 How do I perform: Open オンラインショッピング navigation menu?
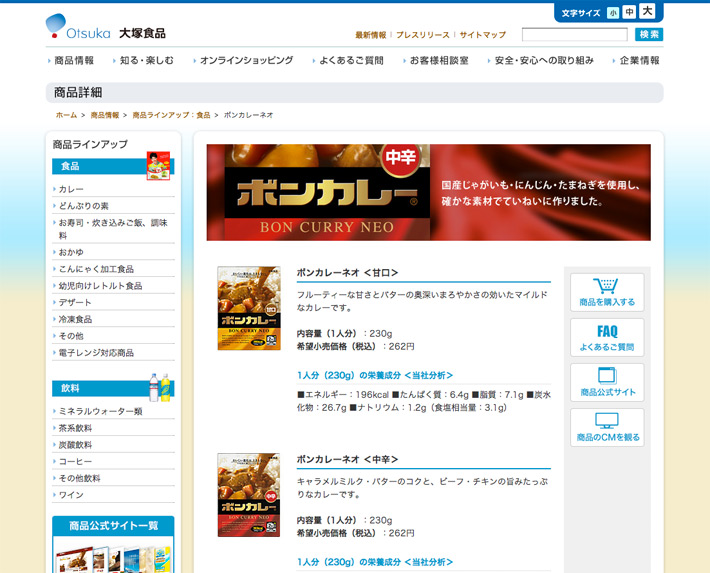(x=246, y=60)
